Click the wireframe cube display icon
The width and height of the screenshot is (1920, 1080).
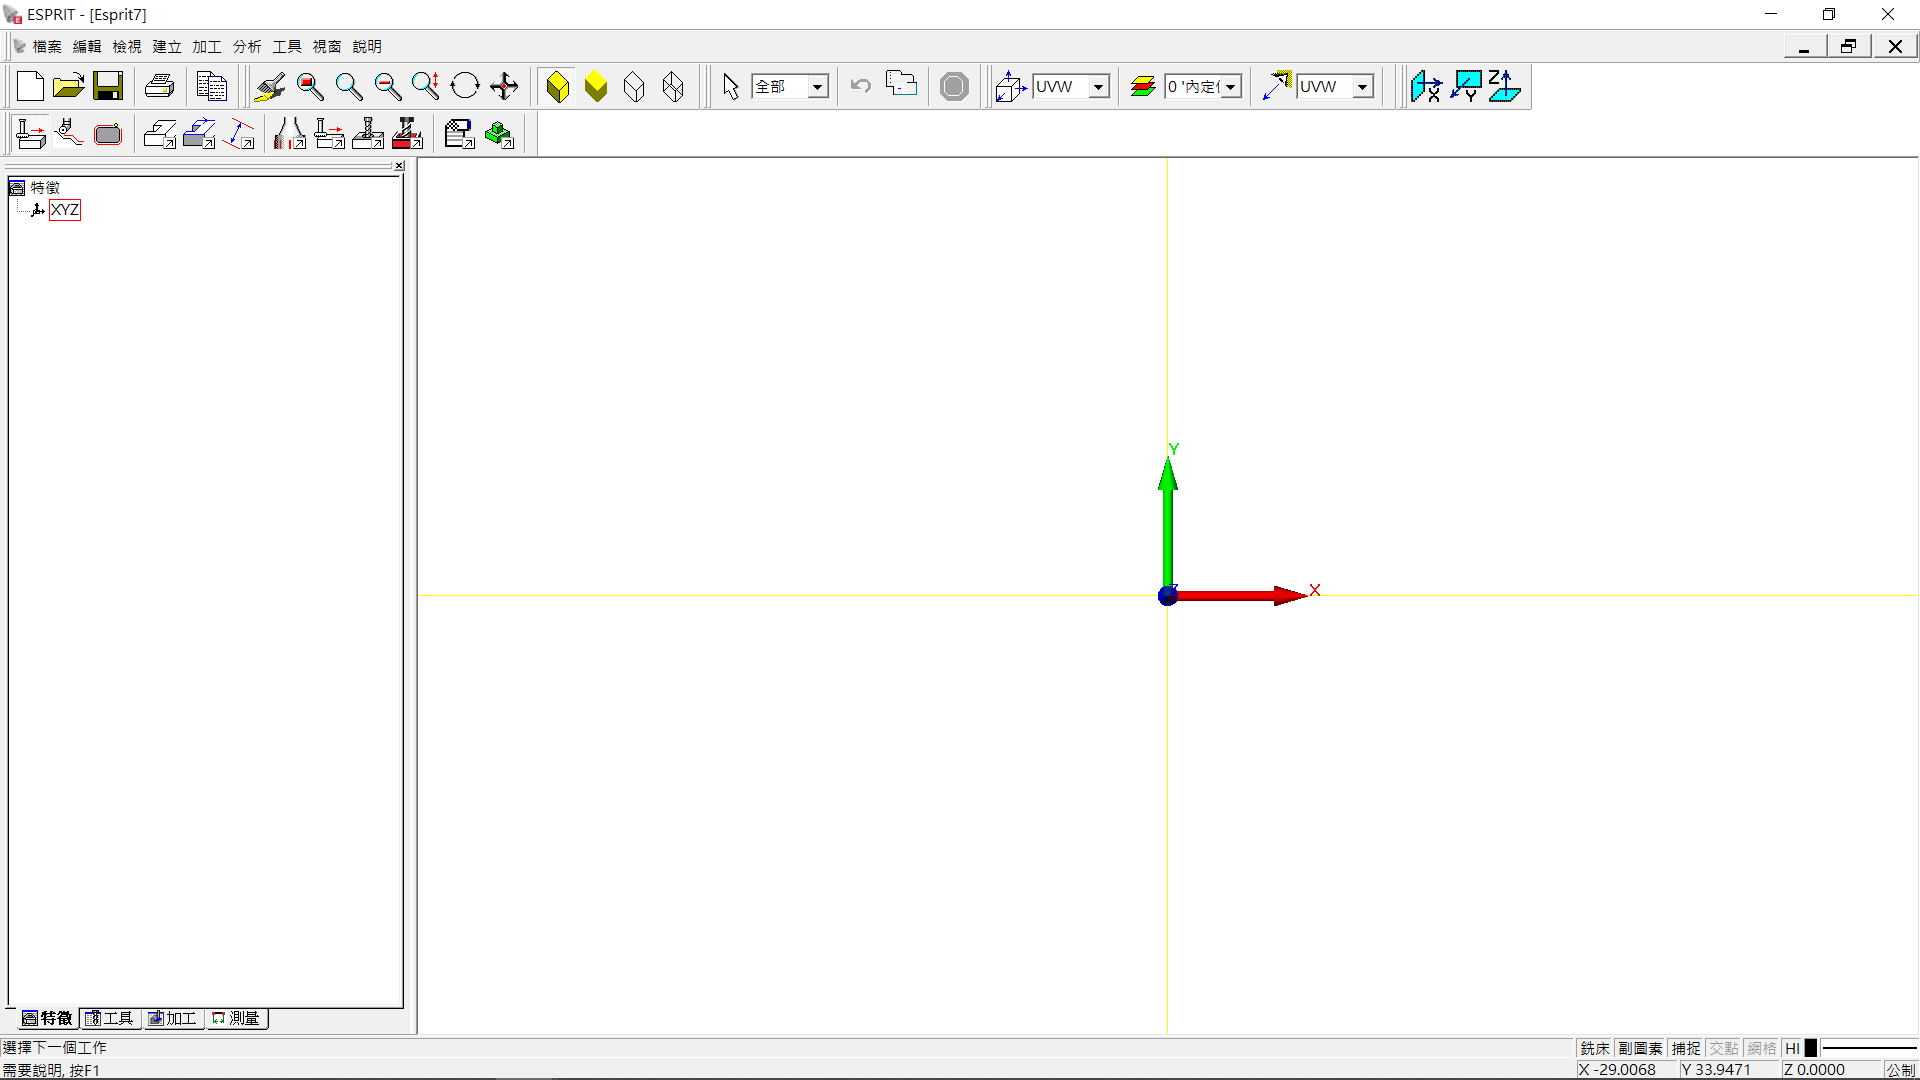634,87
